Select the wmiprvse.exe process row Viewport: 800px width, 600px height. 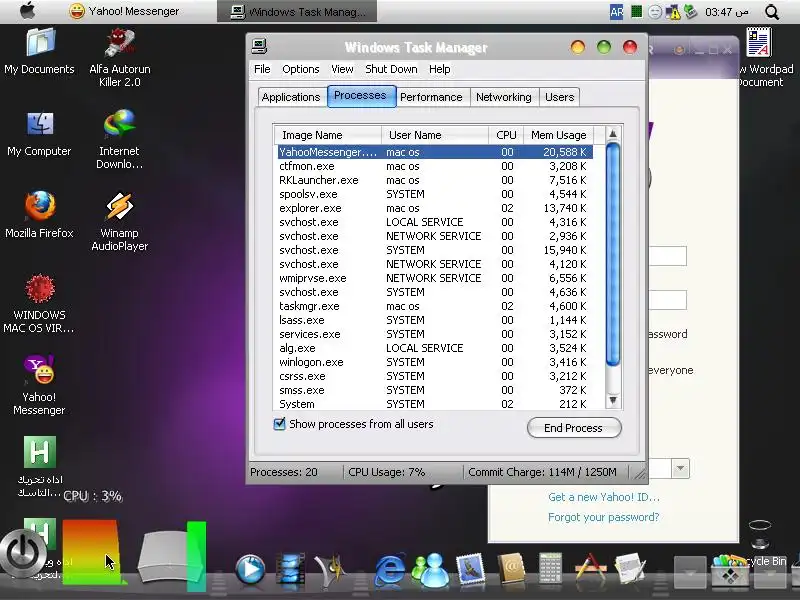tap(435, 278)
